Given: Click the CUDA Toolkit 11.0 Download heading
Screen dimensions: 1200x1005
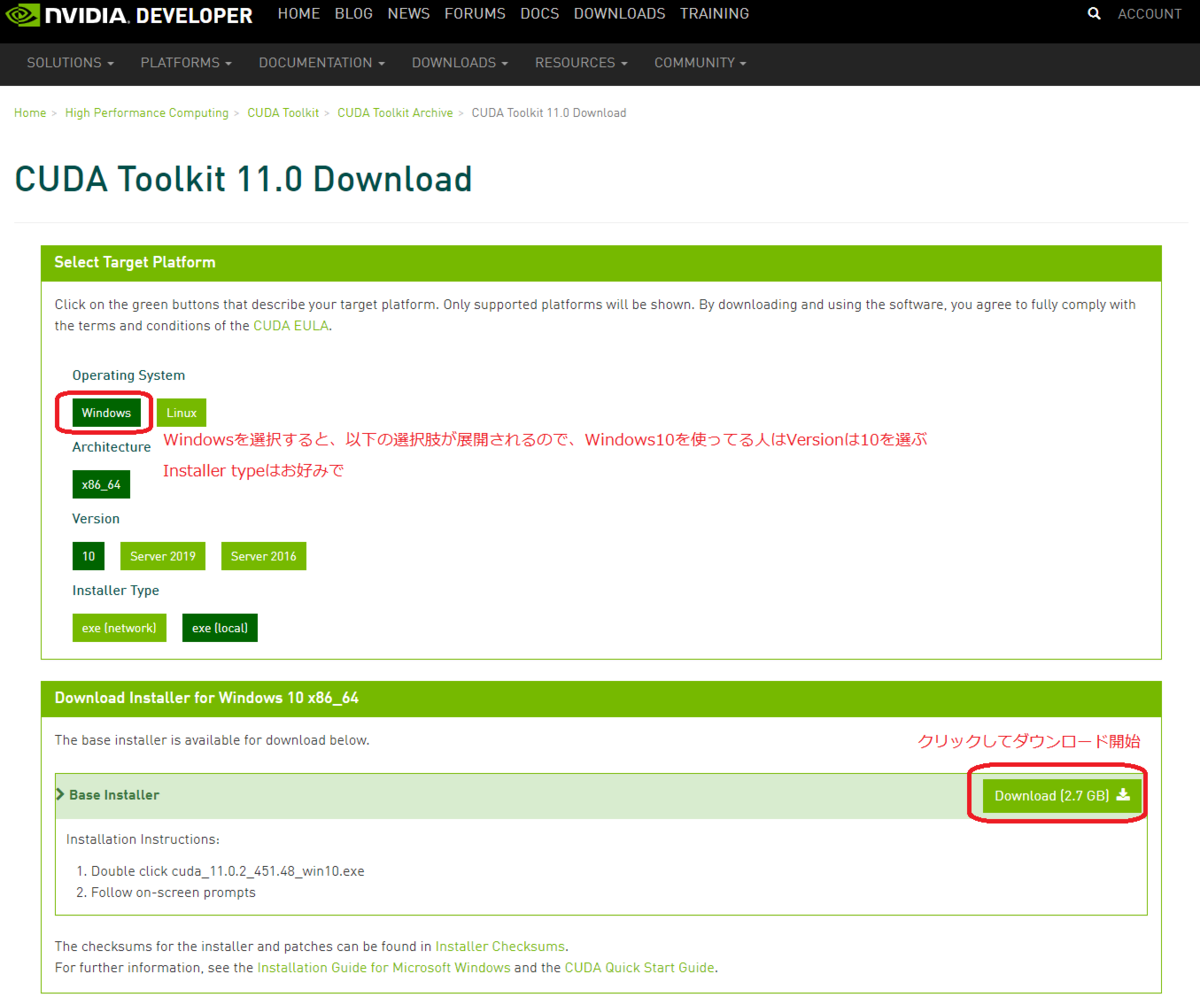Looking at the screenshot, I should 243,180.
